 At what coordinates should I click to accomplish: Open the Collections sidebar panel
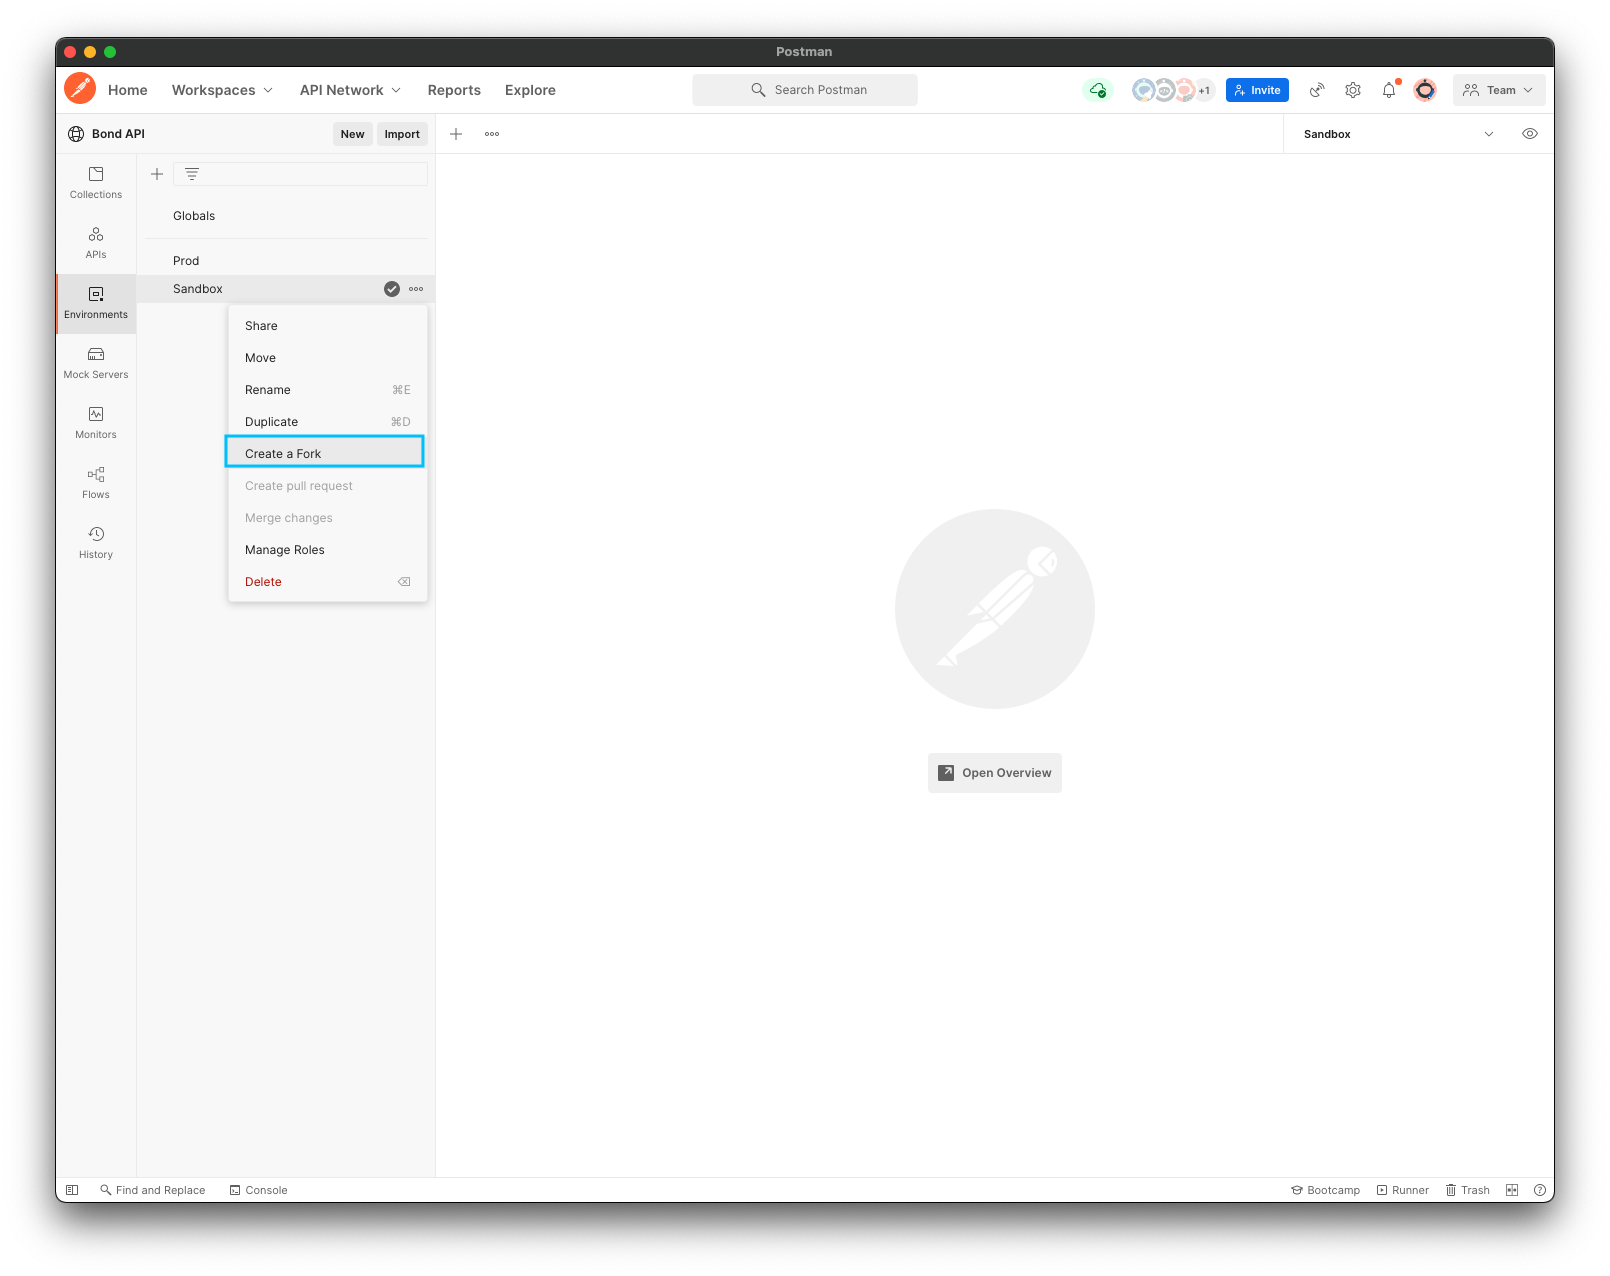tap(96, 183)
